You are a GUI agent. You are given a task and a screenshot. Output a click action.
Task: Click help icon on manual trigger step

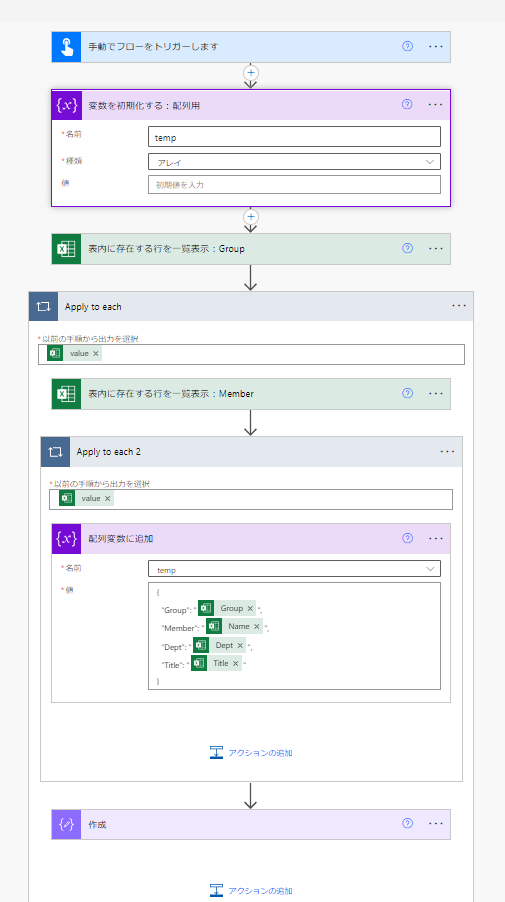click(407, 47)
